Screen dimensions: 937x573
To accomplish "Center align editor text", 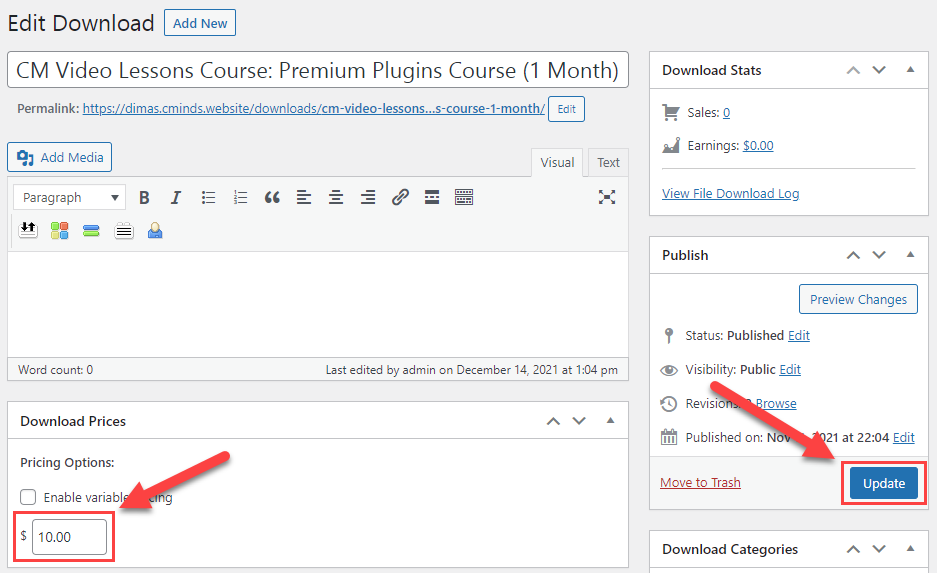I will 336,197.
